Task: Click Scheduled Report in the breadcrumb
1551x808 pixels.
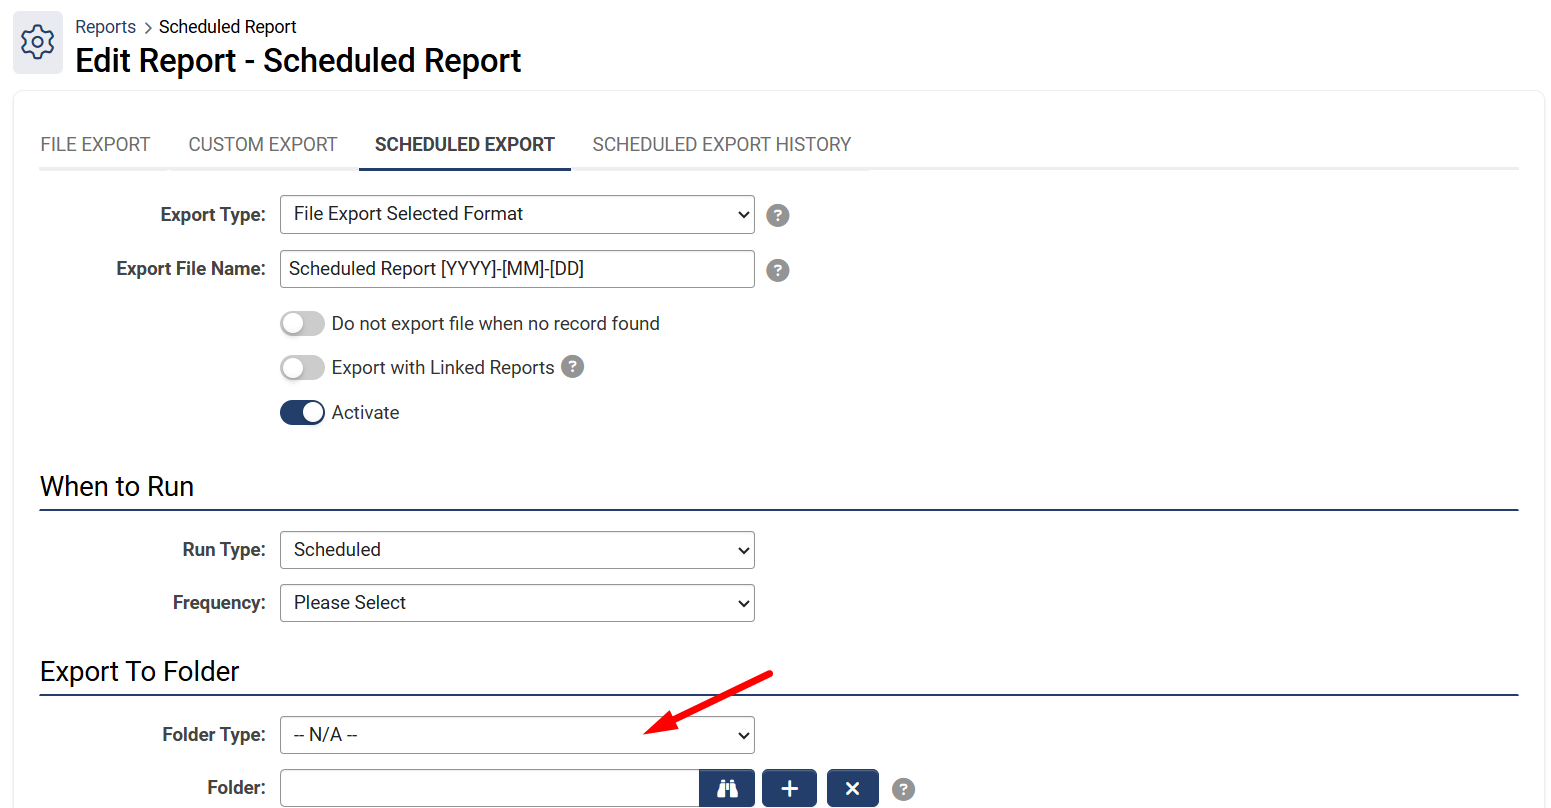Action: tap(228, 27)
